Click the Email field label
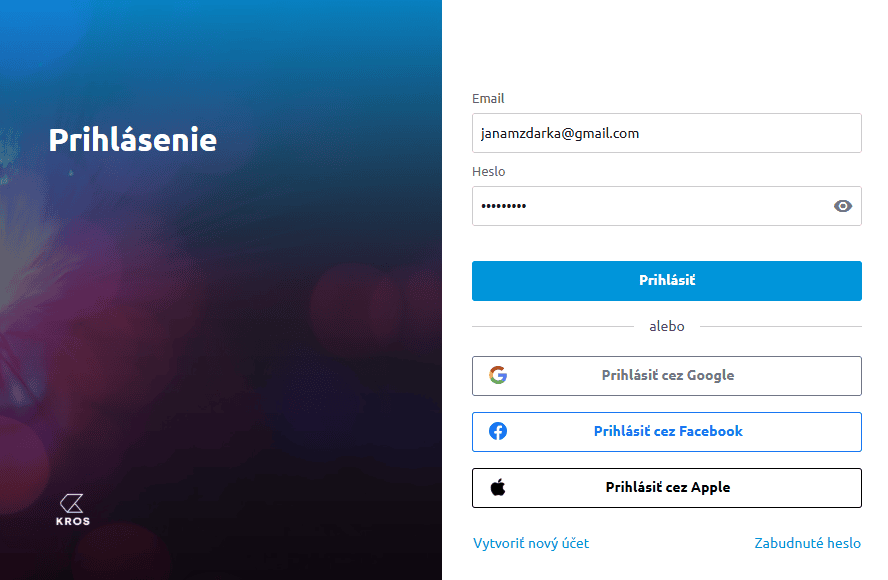888x580 pixels. click(488, 99)
